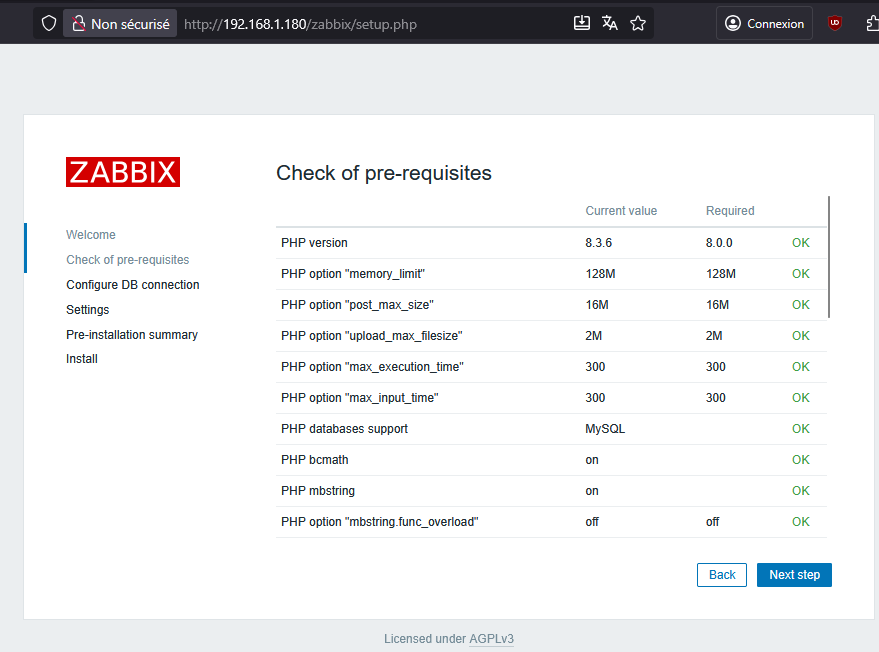Select Pre-installation summary step
Image resolution: width=879 pixels, height=652 pixels.
[x=132, y=335]
